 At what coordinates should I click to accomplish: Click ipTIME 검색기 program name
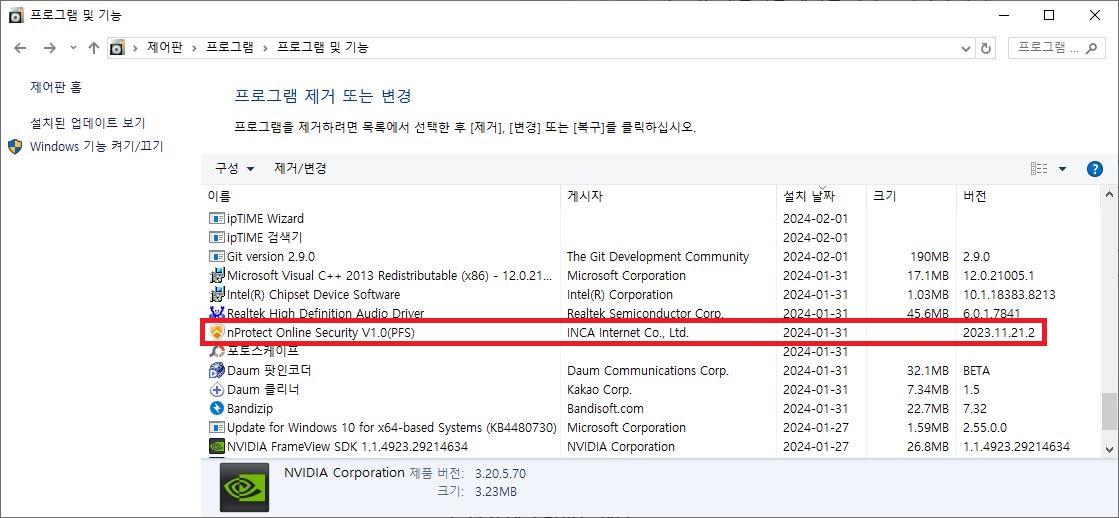[265, 237]
